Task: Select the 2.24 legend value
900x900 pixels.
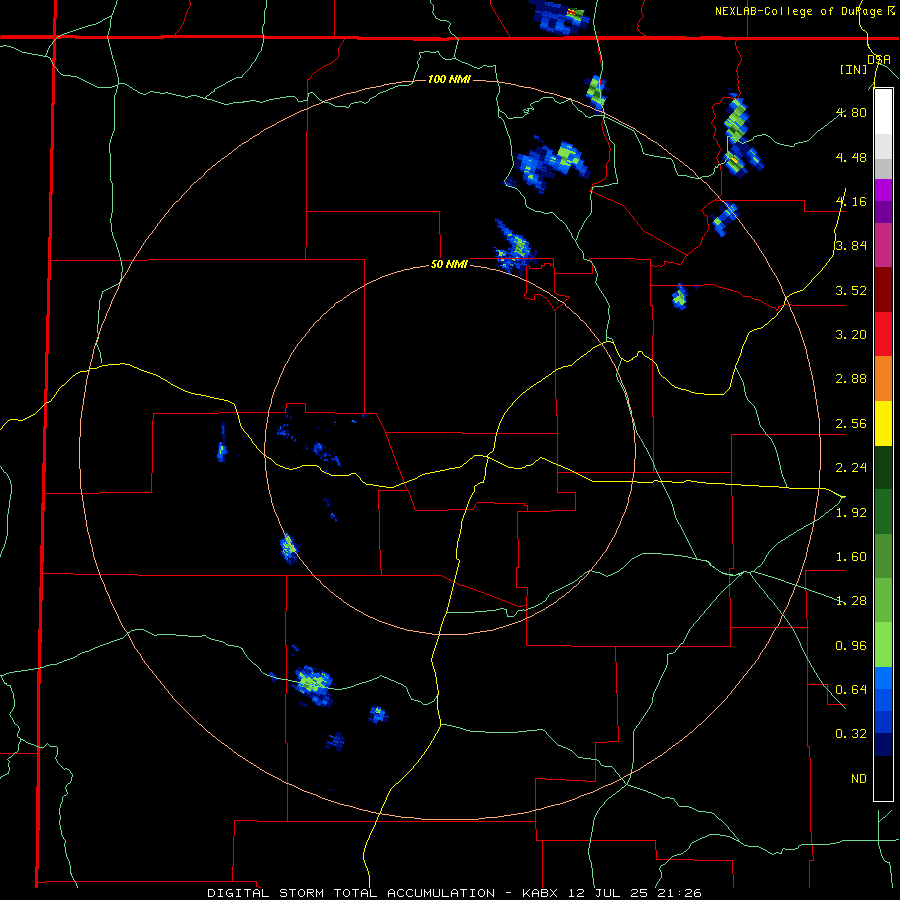Action: pyautogui.click(x=851, y=468)
